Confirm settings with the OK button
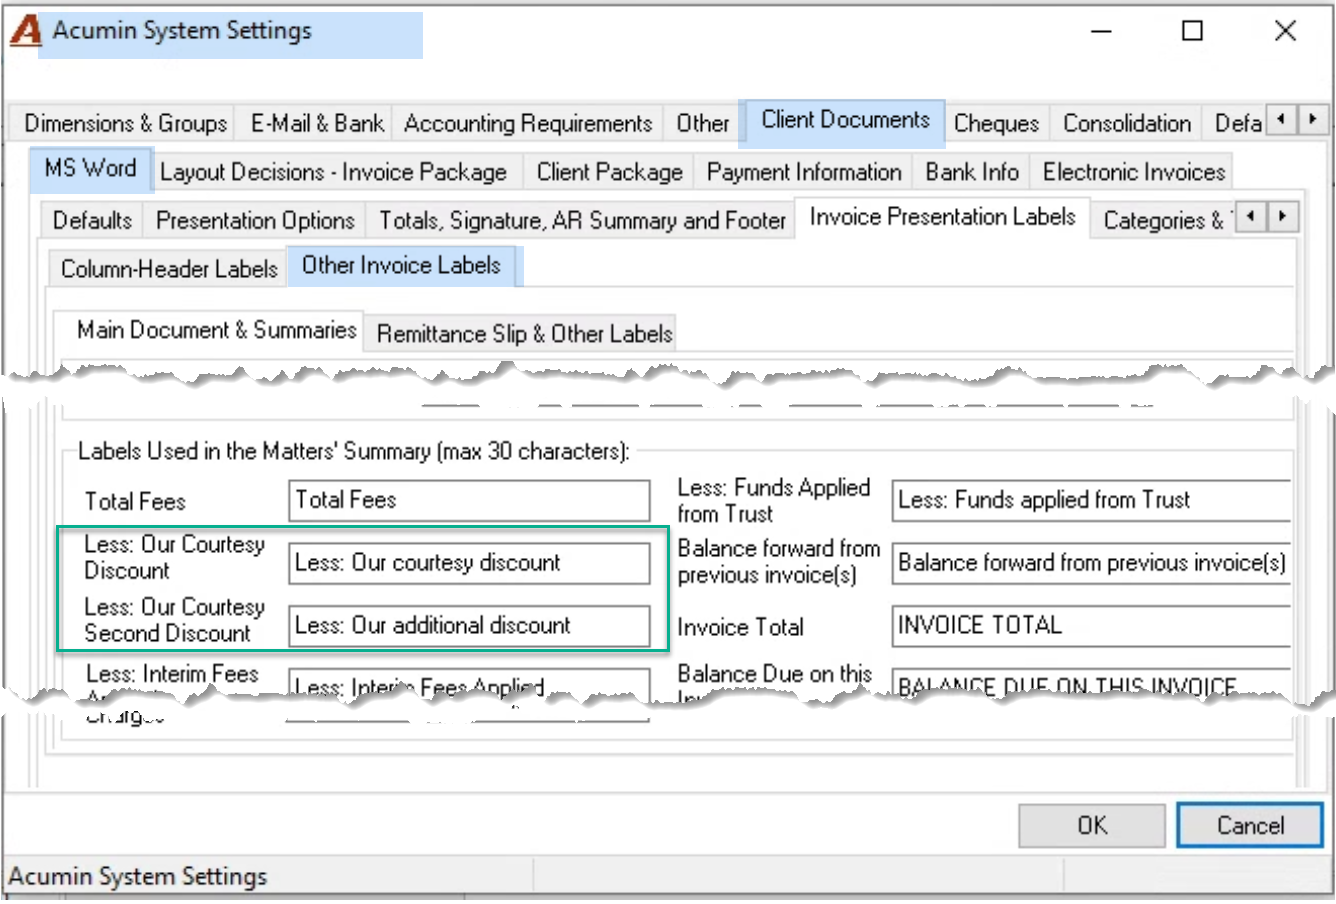Image resolution: width=1336 pixels, height=904 pixels. tap(1092, 826)
